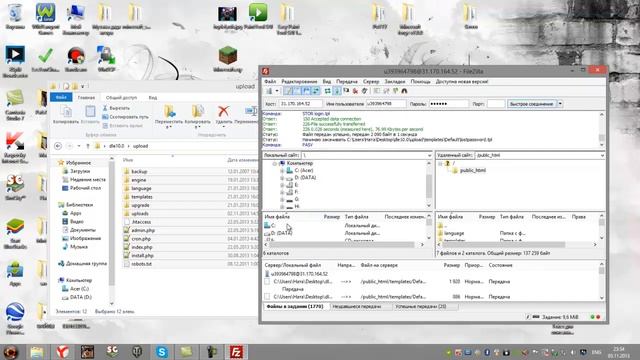
Task: Open the Файл tab in Explorer
Action: [61, 98]
